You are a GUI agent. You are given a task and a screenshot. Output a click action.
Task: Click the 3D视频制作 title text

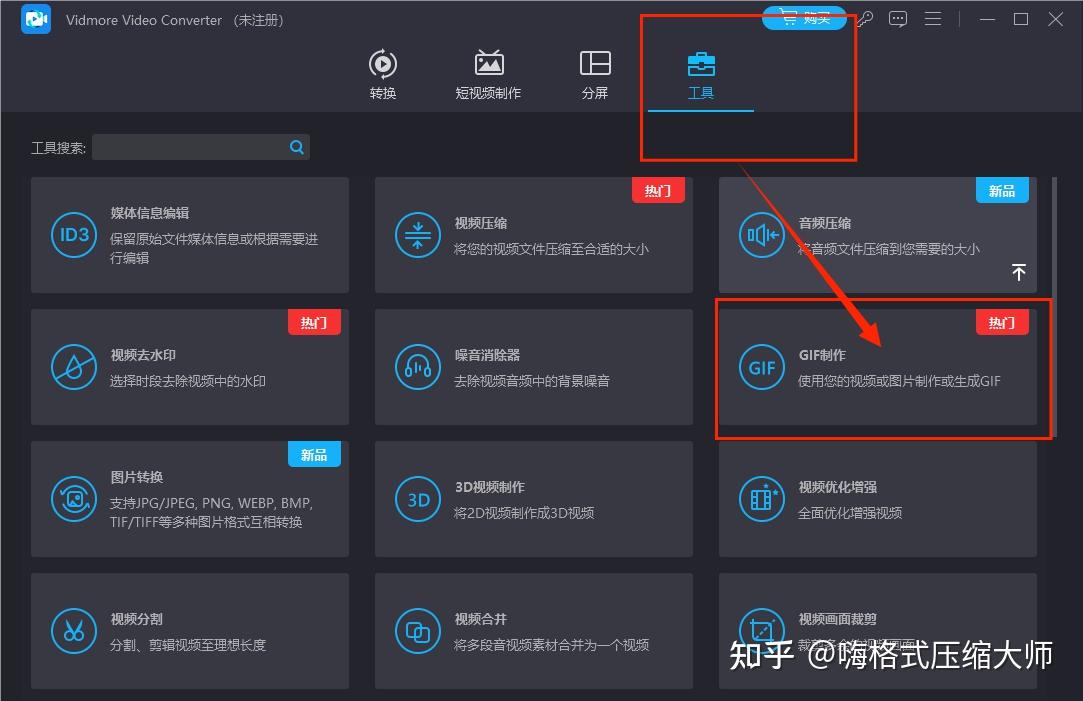(x=490, y=487)
